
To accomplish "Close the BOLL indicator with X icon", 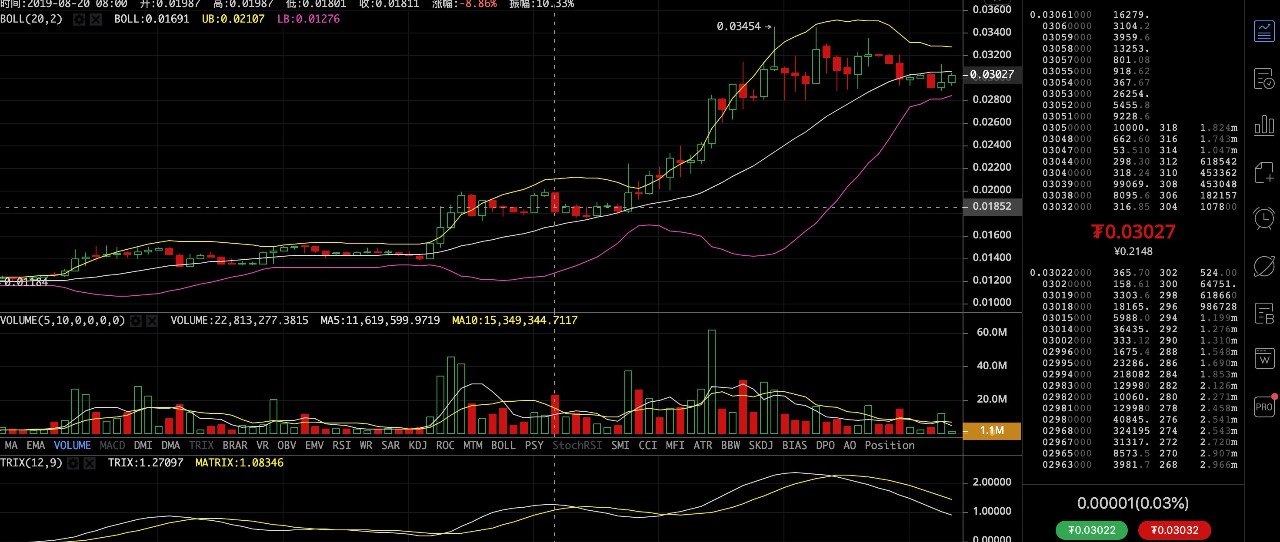I will coord(95,19).
